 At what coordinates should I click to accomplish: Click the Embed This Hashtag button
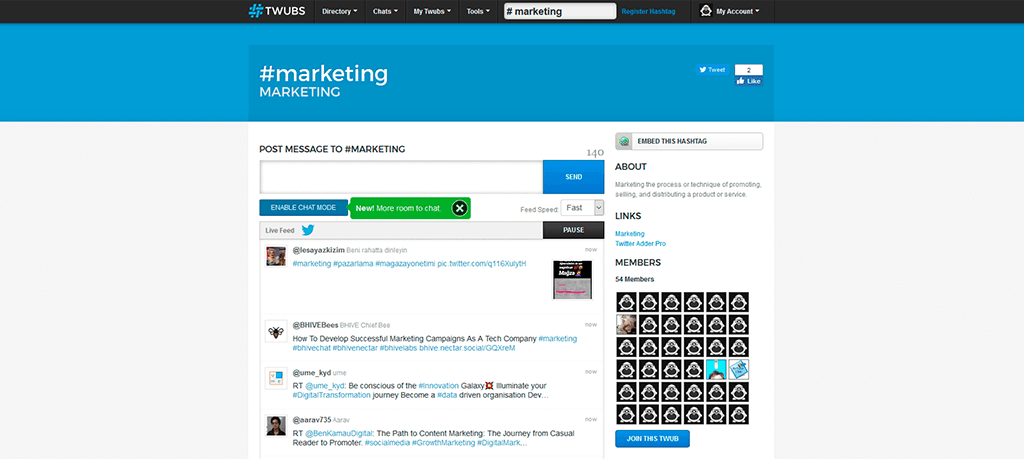coord(689,141)
